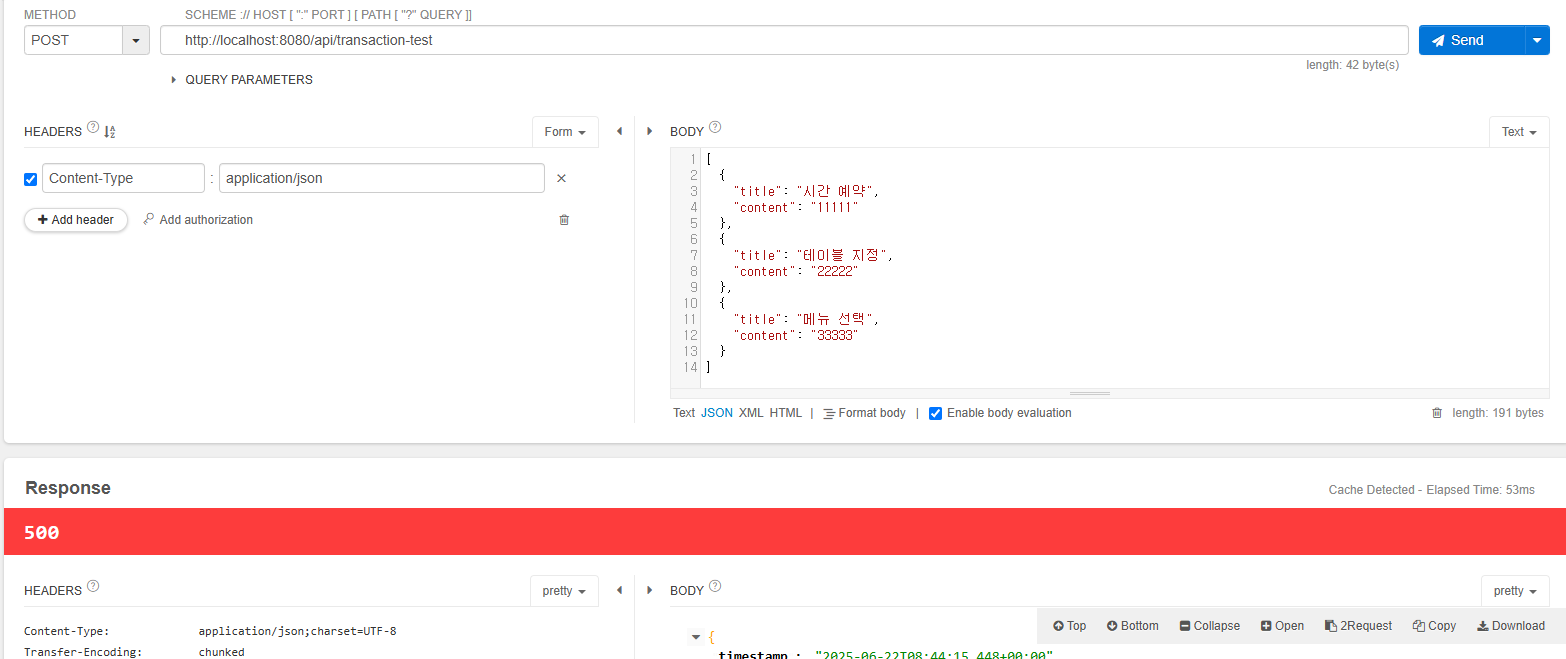The width and height of the screenshot is (1566, 659).
Task: Open help icon next to response BODY
Action: (715, 587)
